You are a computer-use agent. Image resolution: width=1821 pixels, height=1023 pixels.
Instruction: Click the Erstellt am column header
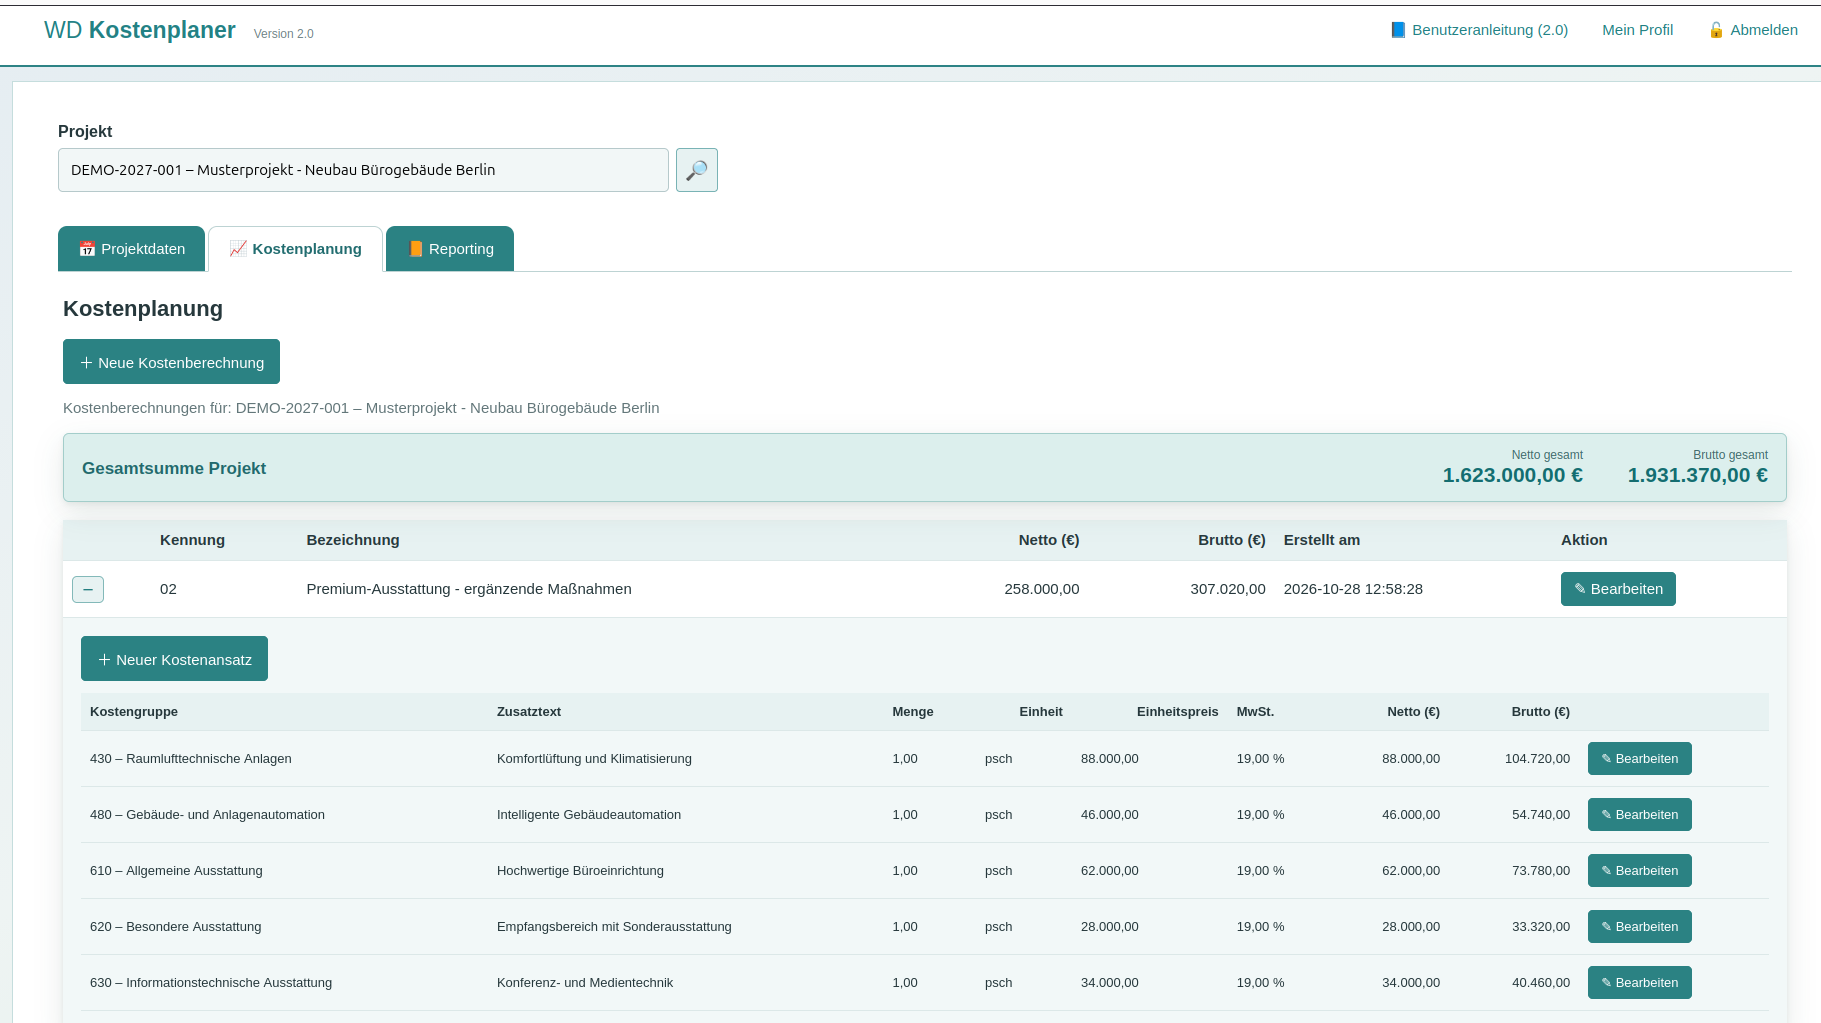click(1322, 540)
